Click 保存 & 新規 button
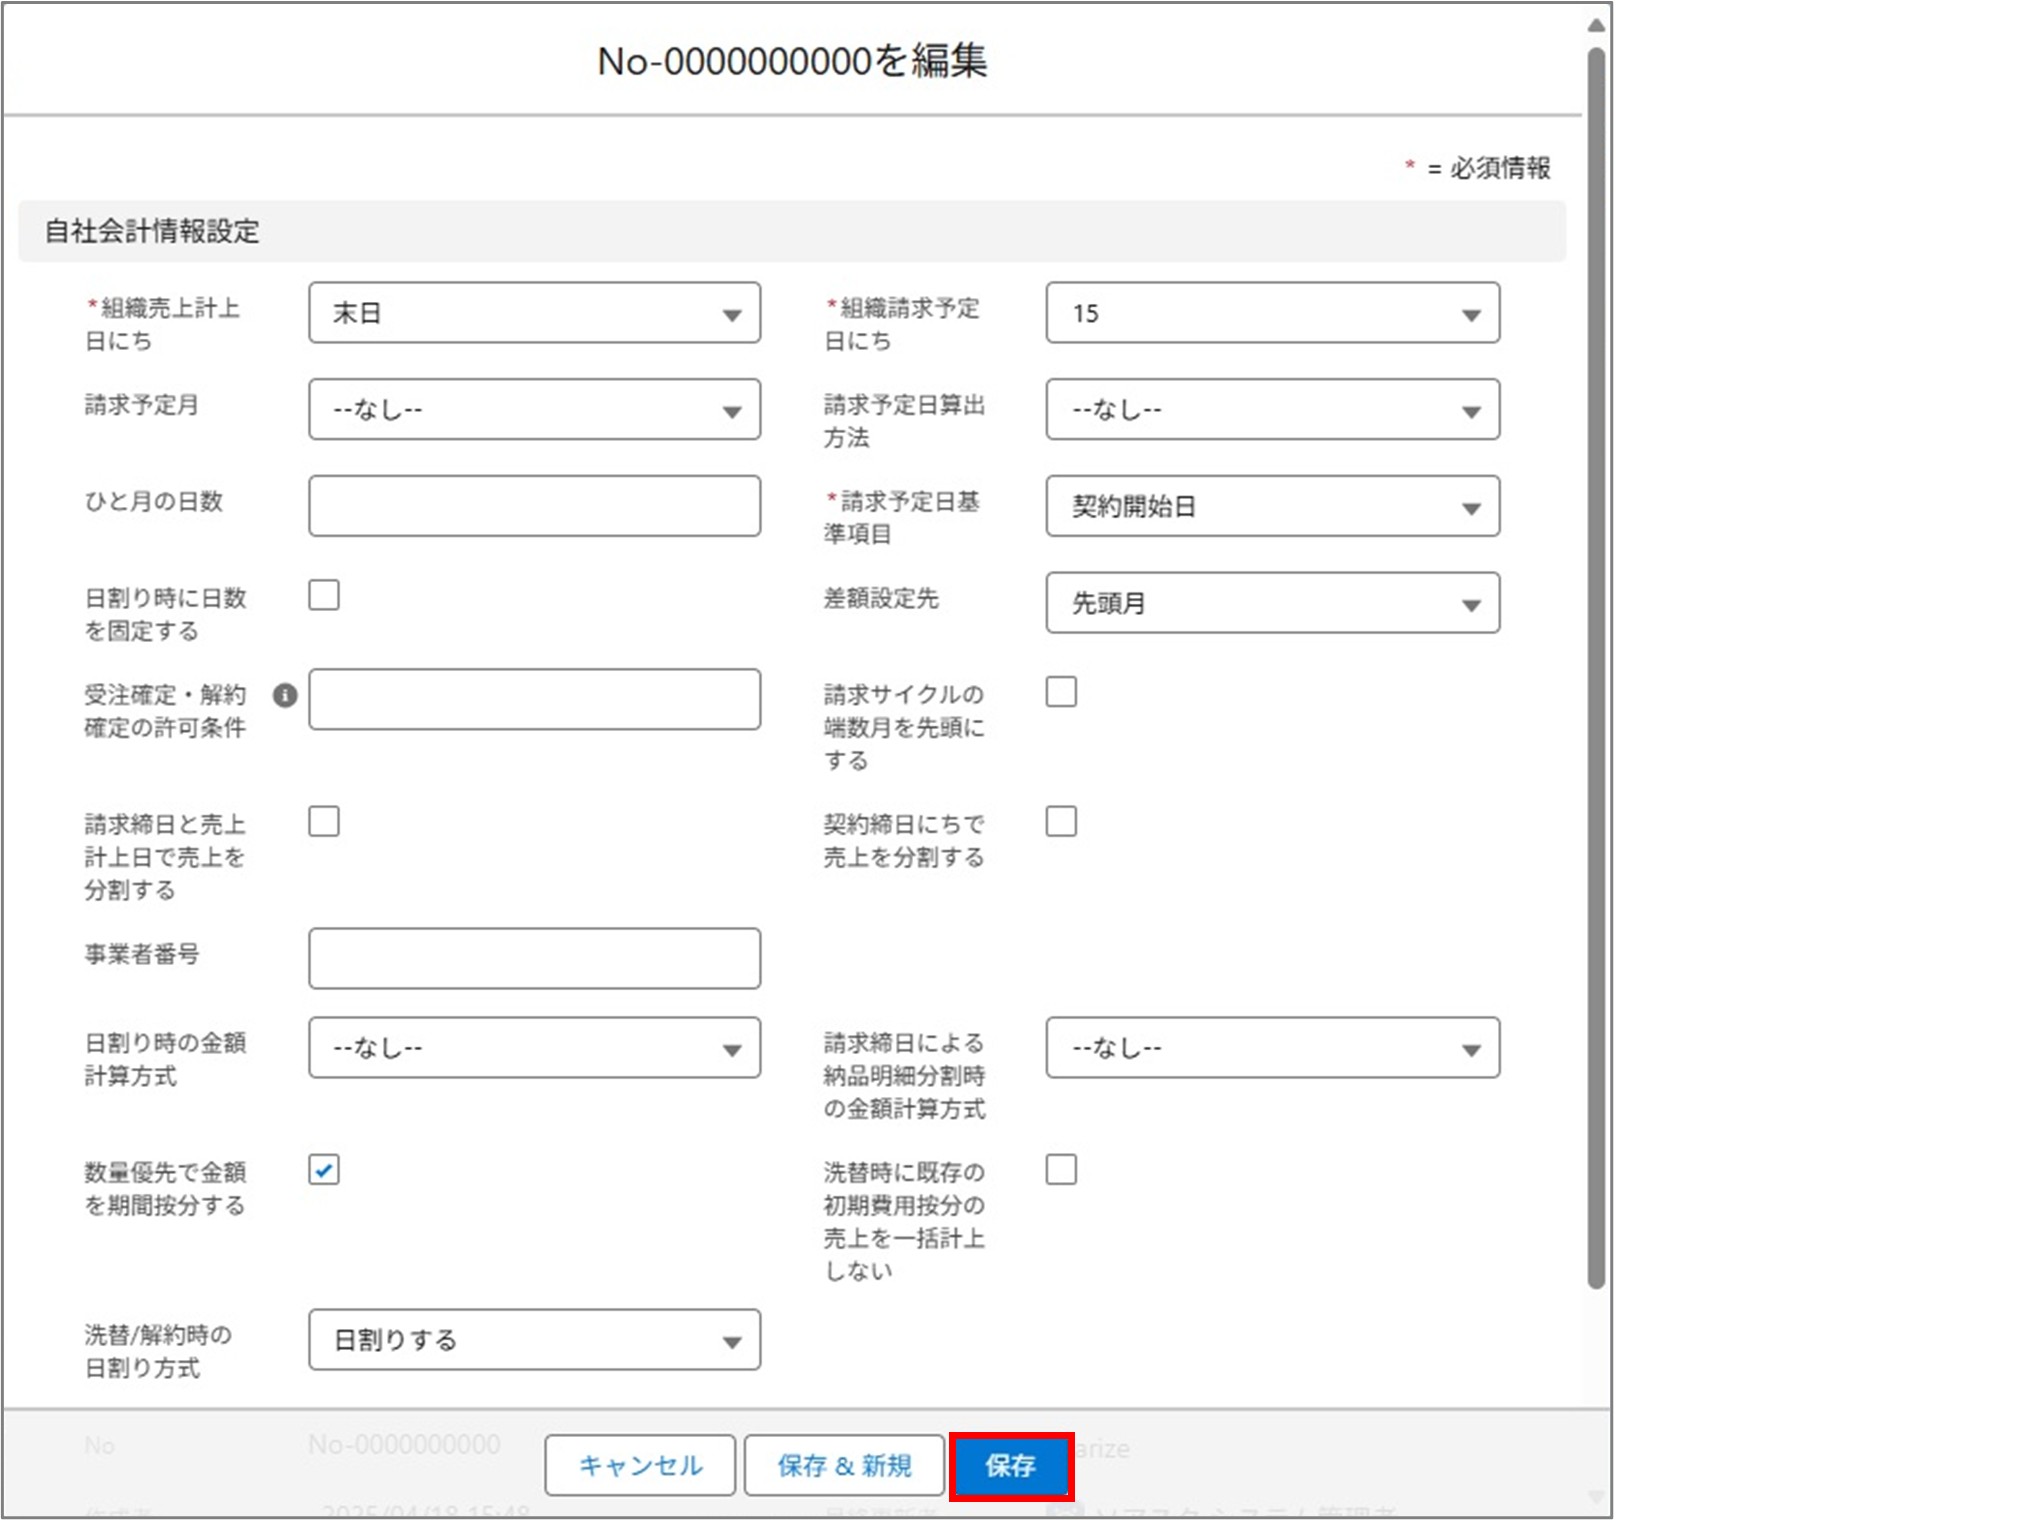Screen dimensions: 2027x1525 [x=843, y=1464]
